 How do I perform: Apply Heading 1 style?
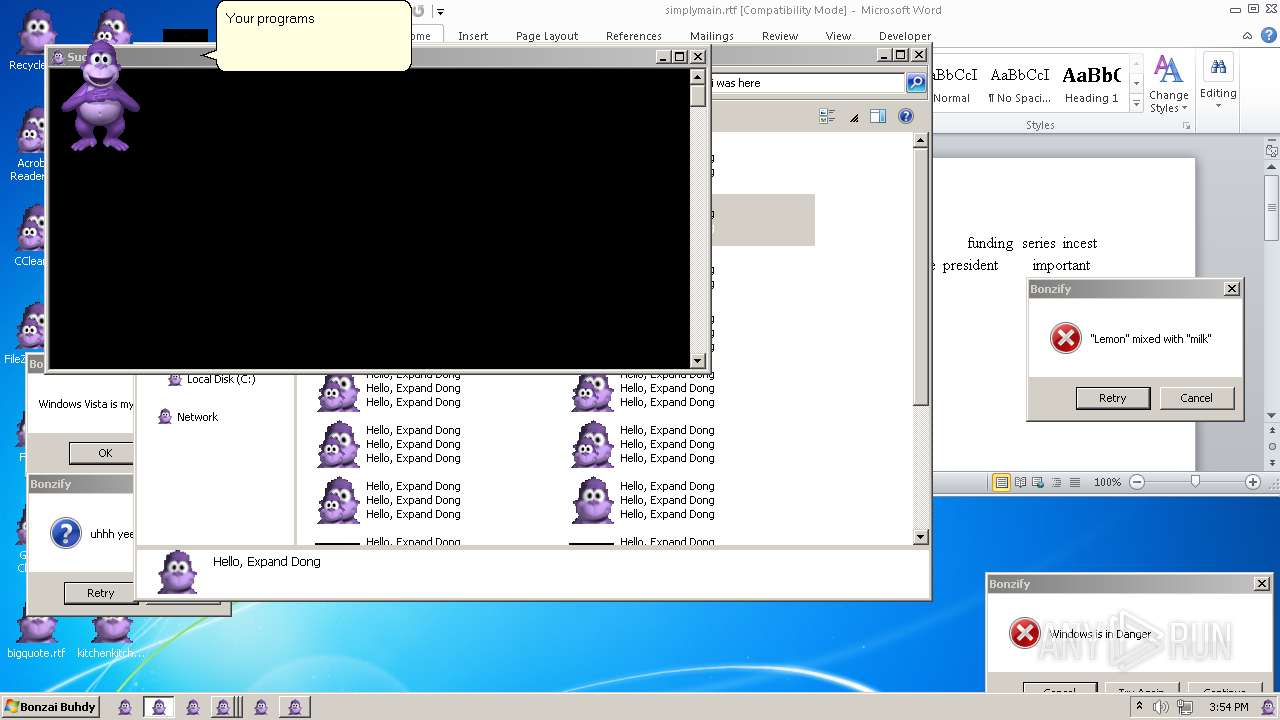[1092, 86]
